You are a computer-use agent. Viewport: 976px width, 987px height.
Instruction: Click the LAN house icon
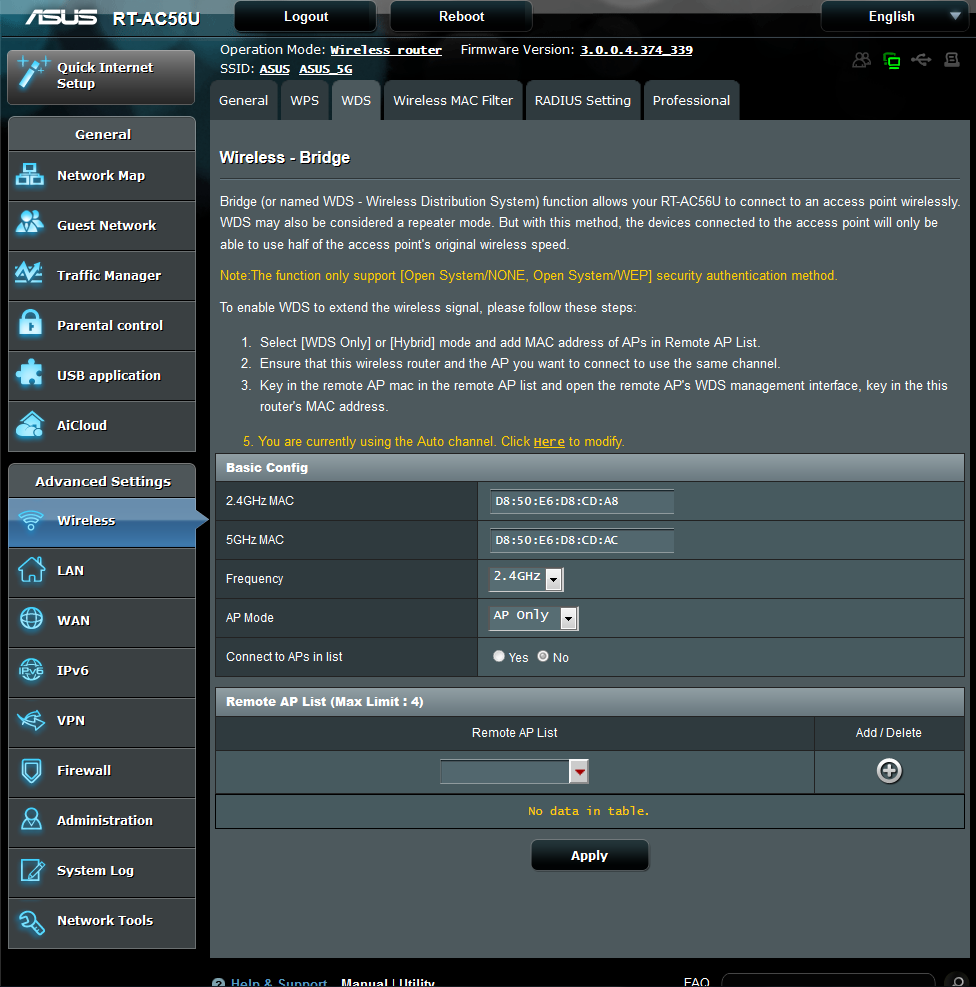pyautogui.click(x=31, y=569)
